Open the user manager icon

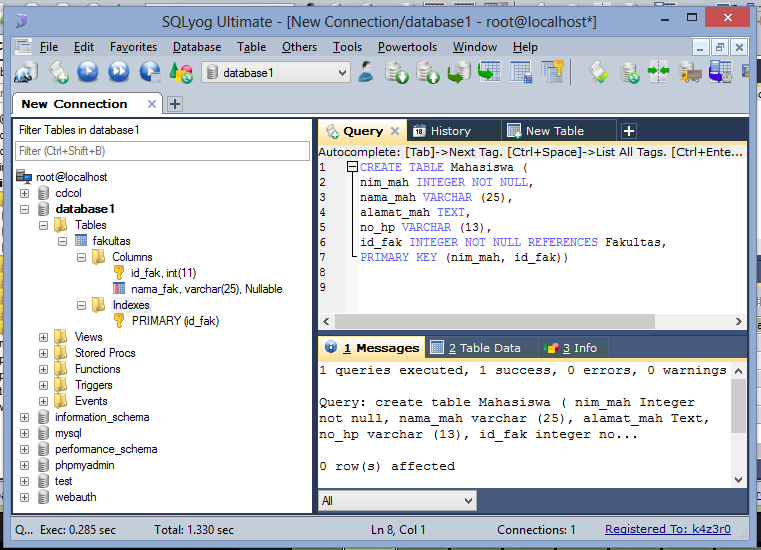pyautogui.click(x=366, y=72)
